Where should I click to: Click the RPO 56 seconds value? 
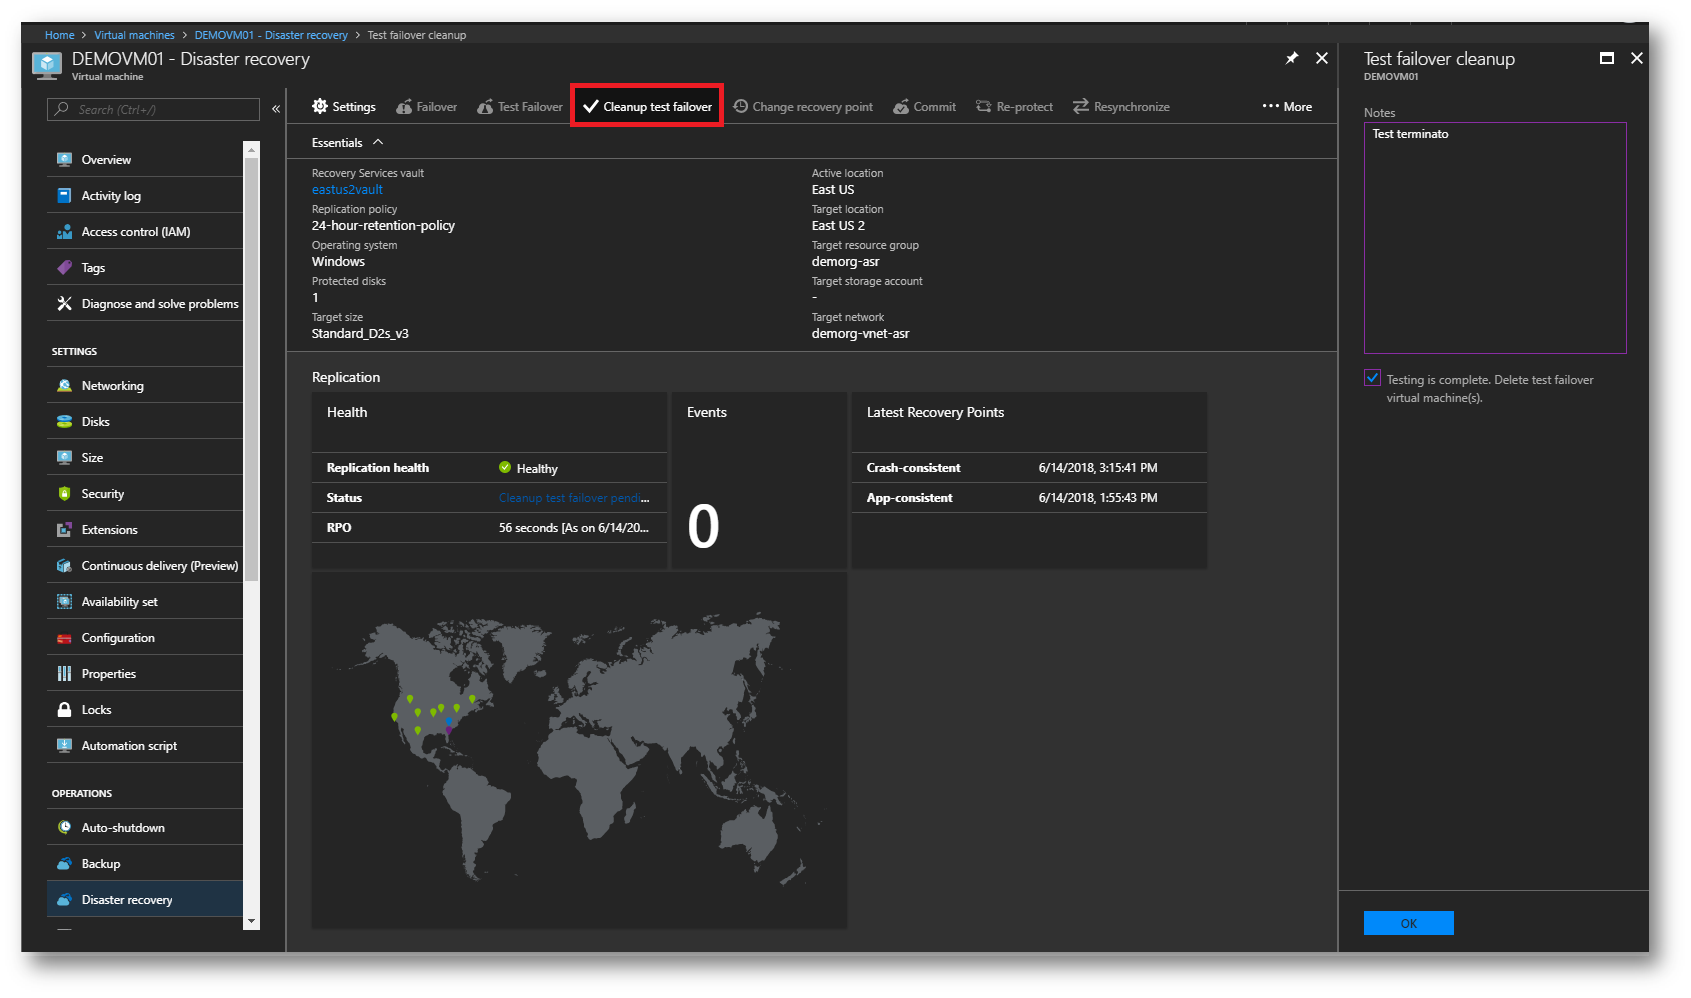click(574, 527)
